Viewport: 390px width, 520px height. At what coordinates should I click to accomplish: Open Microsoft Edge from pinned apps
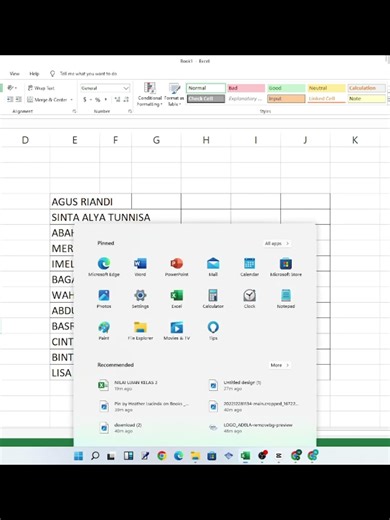tap(104, 267)
